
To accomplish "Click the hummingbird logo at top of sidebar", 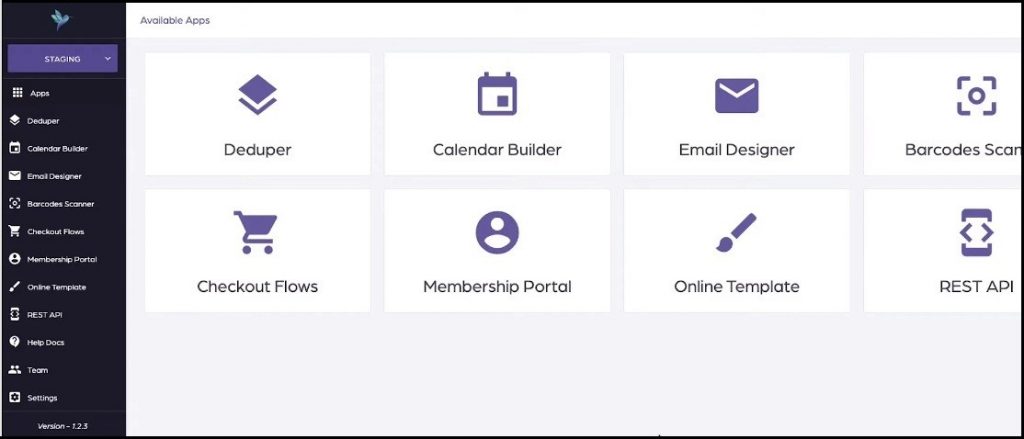I will click(x=61, y=20).
